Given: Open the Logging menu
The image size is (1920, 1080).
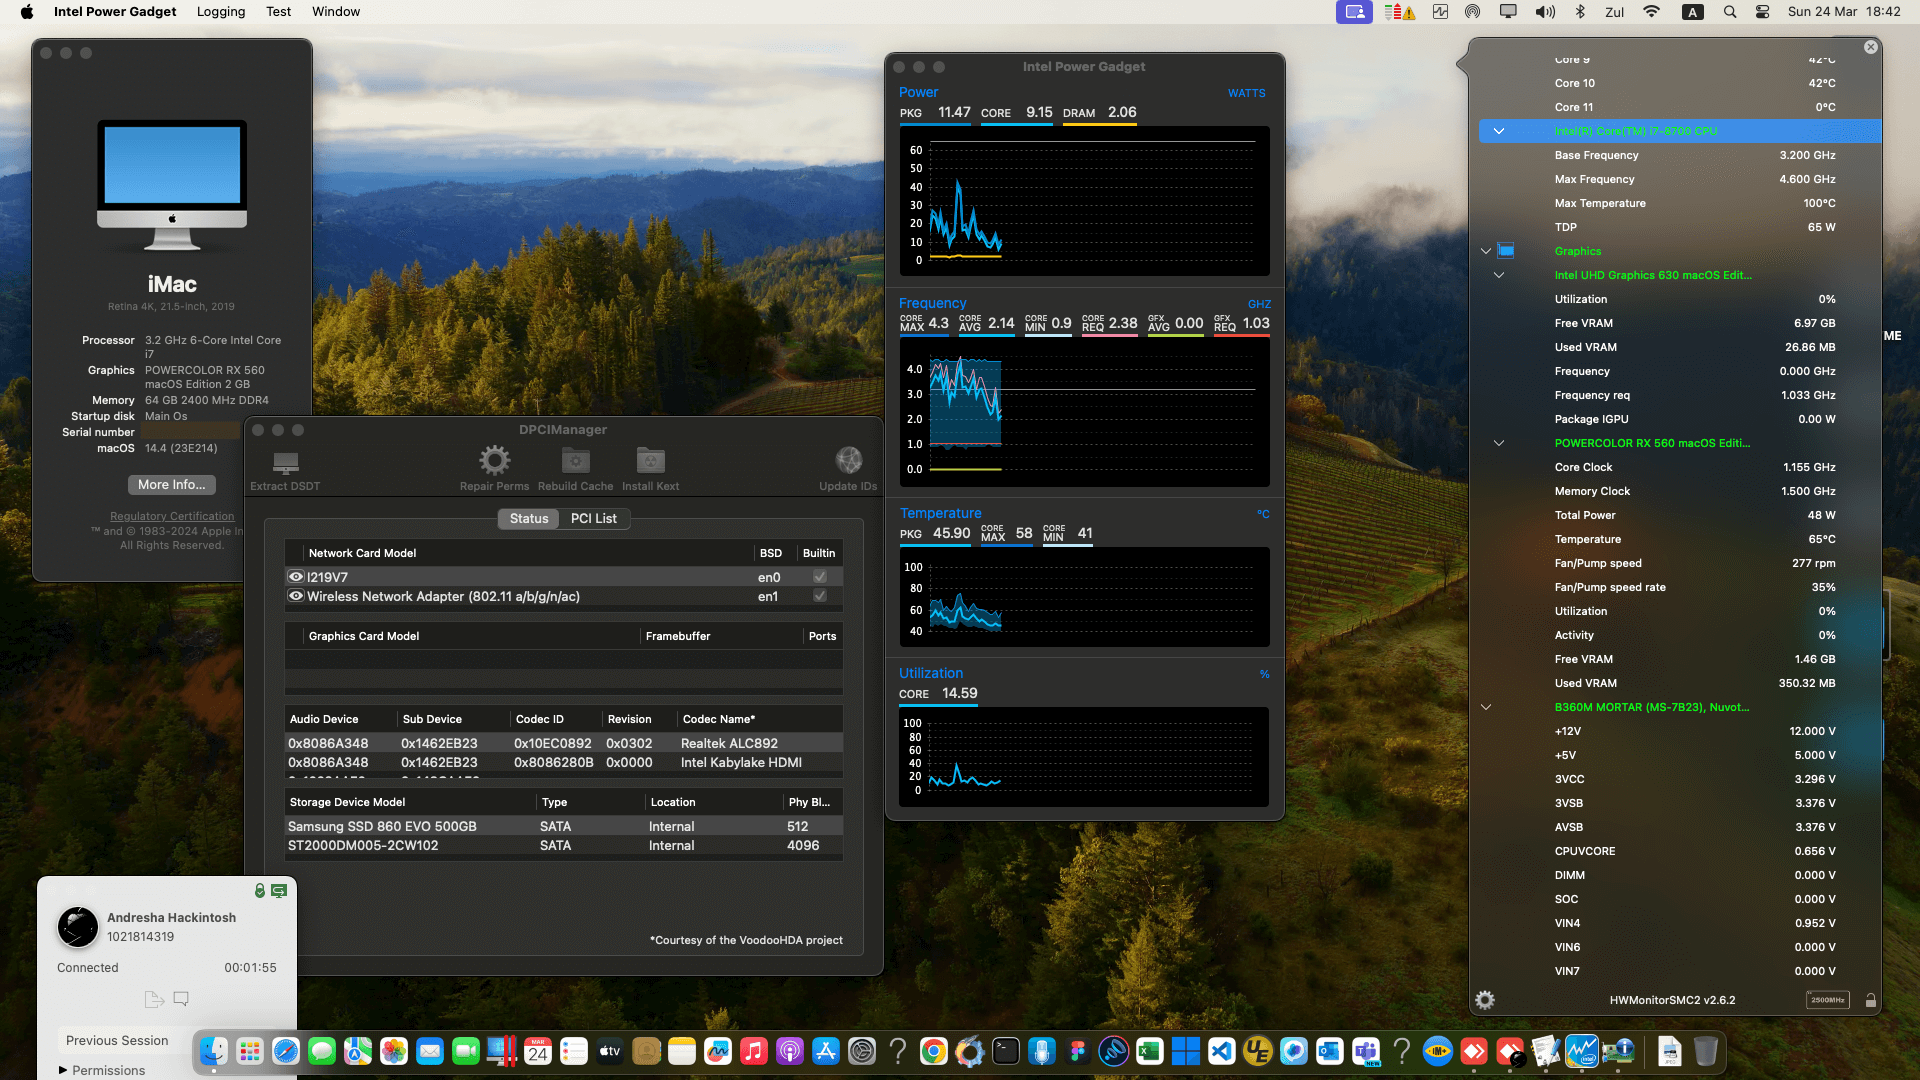Looking at the screenshot, I should [221, 11].
